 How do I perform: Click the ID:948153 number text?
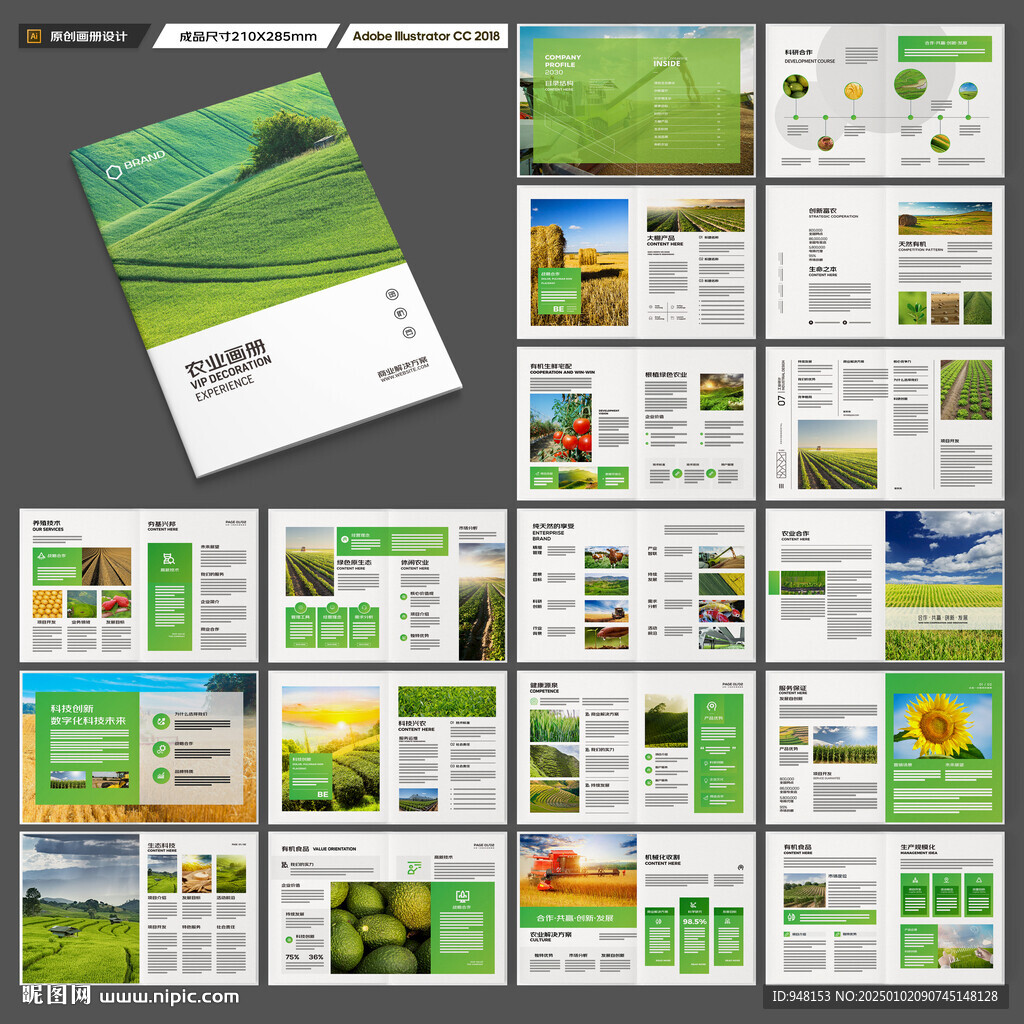[801, 996]
